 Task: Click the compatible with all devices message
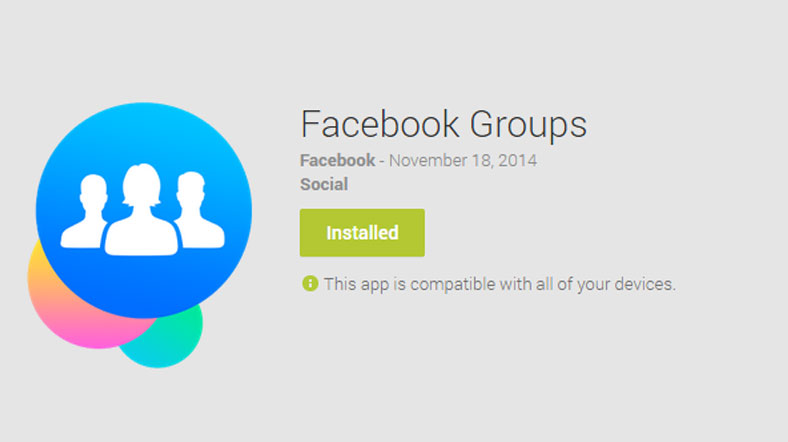[500, 284]
